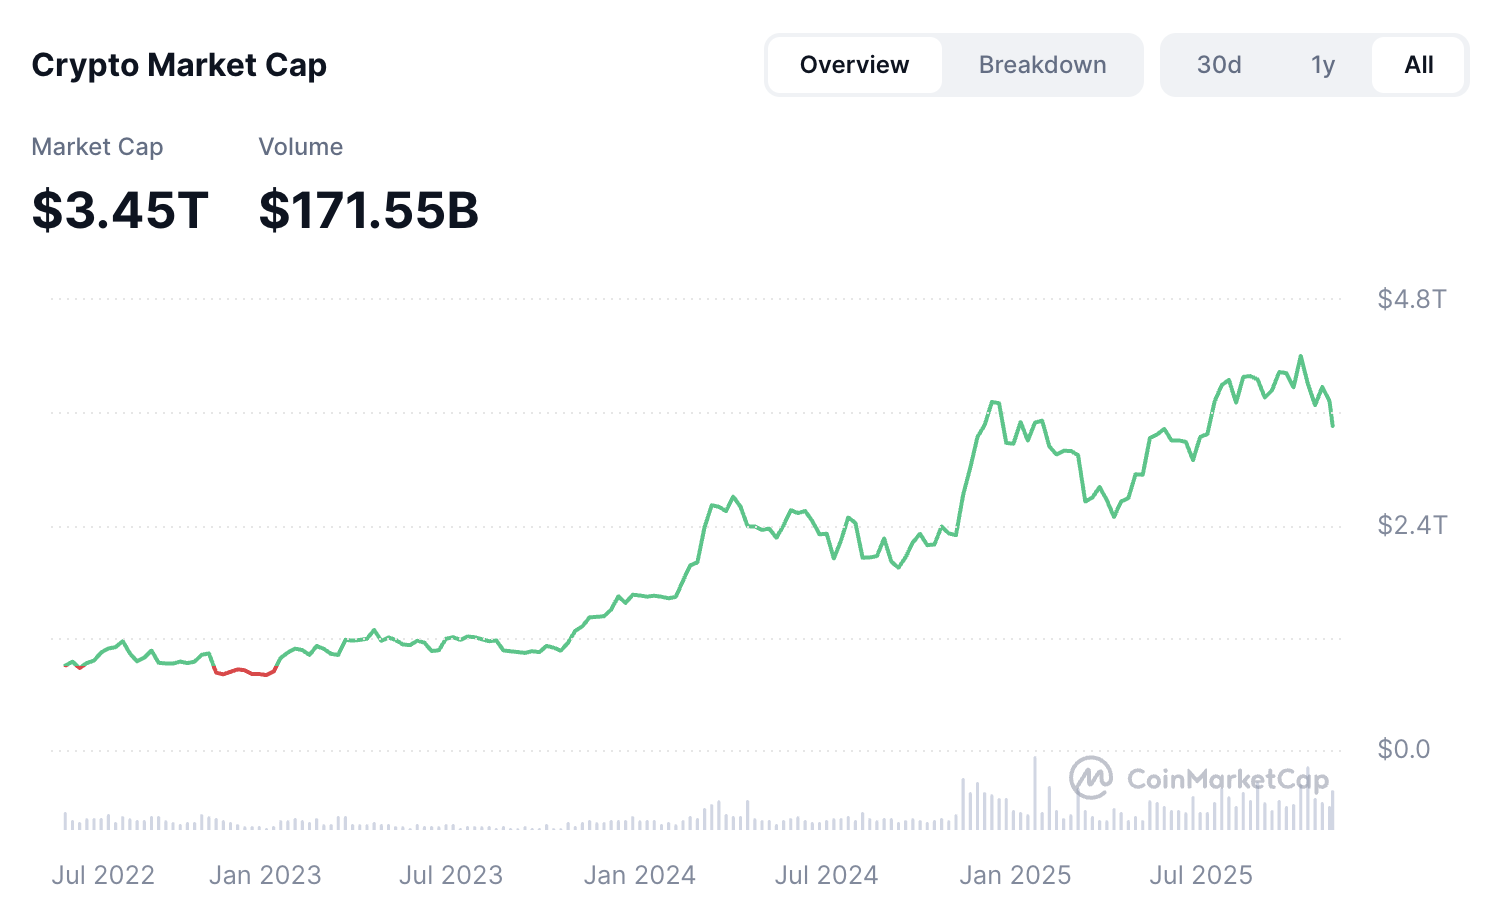Screen dimensions: 1490x898
Task: Select the Overview tab
Action: pos(854,64)
